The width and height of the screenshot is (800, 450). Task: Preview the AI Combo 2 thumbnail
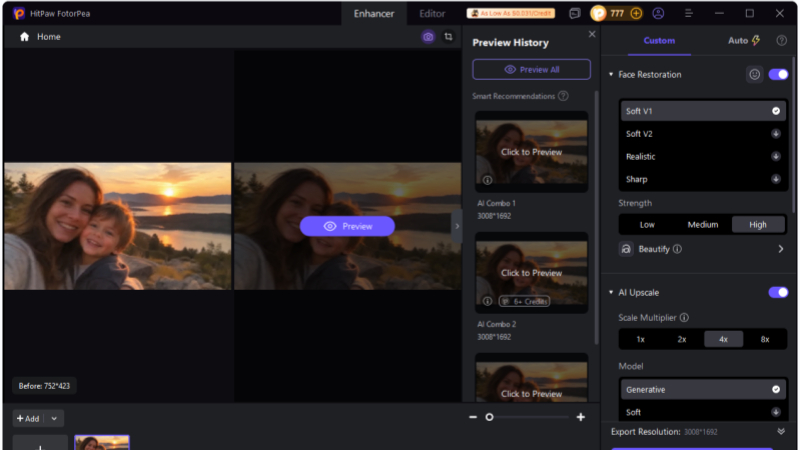click(x=531, y=273)
